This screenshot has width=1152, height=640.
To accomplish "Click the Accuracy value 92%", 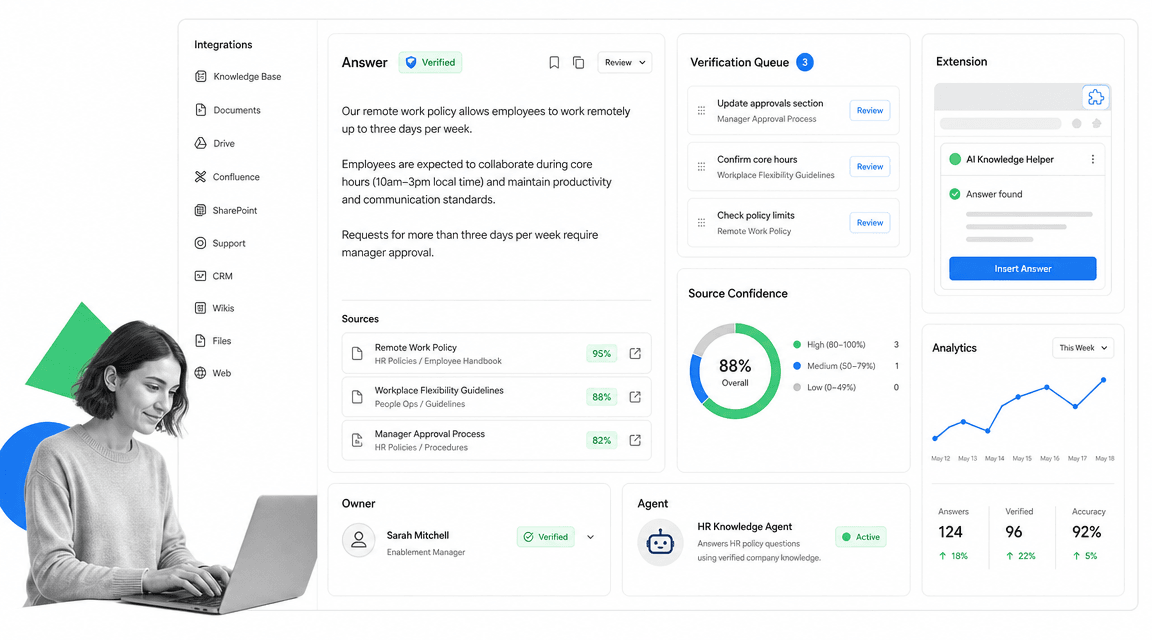I will 1087,532.
